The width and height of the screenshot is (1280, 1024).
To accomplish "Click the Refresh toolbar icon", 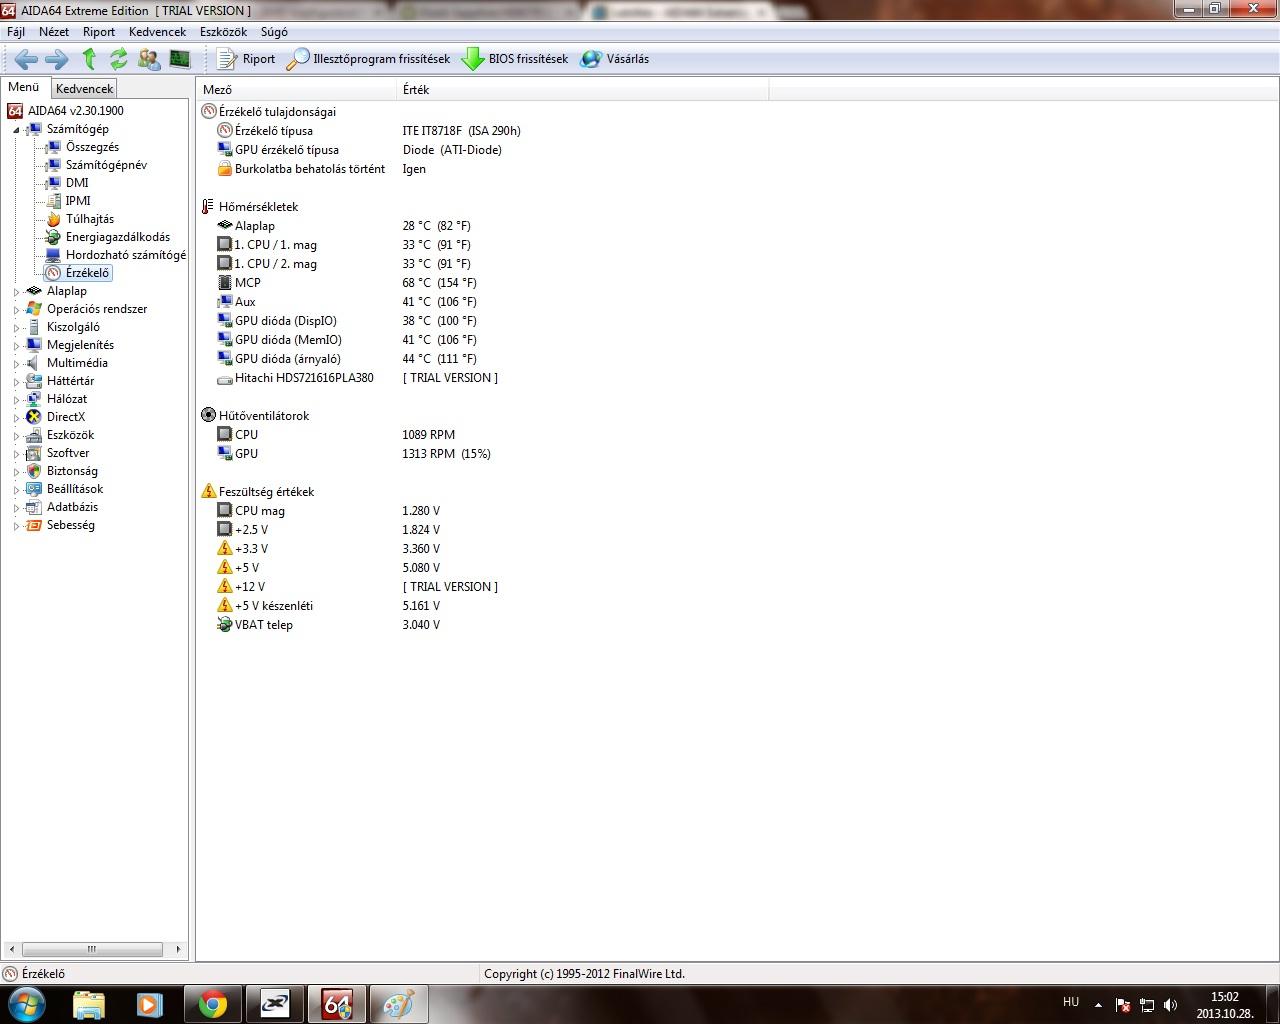I will [119, 59].
